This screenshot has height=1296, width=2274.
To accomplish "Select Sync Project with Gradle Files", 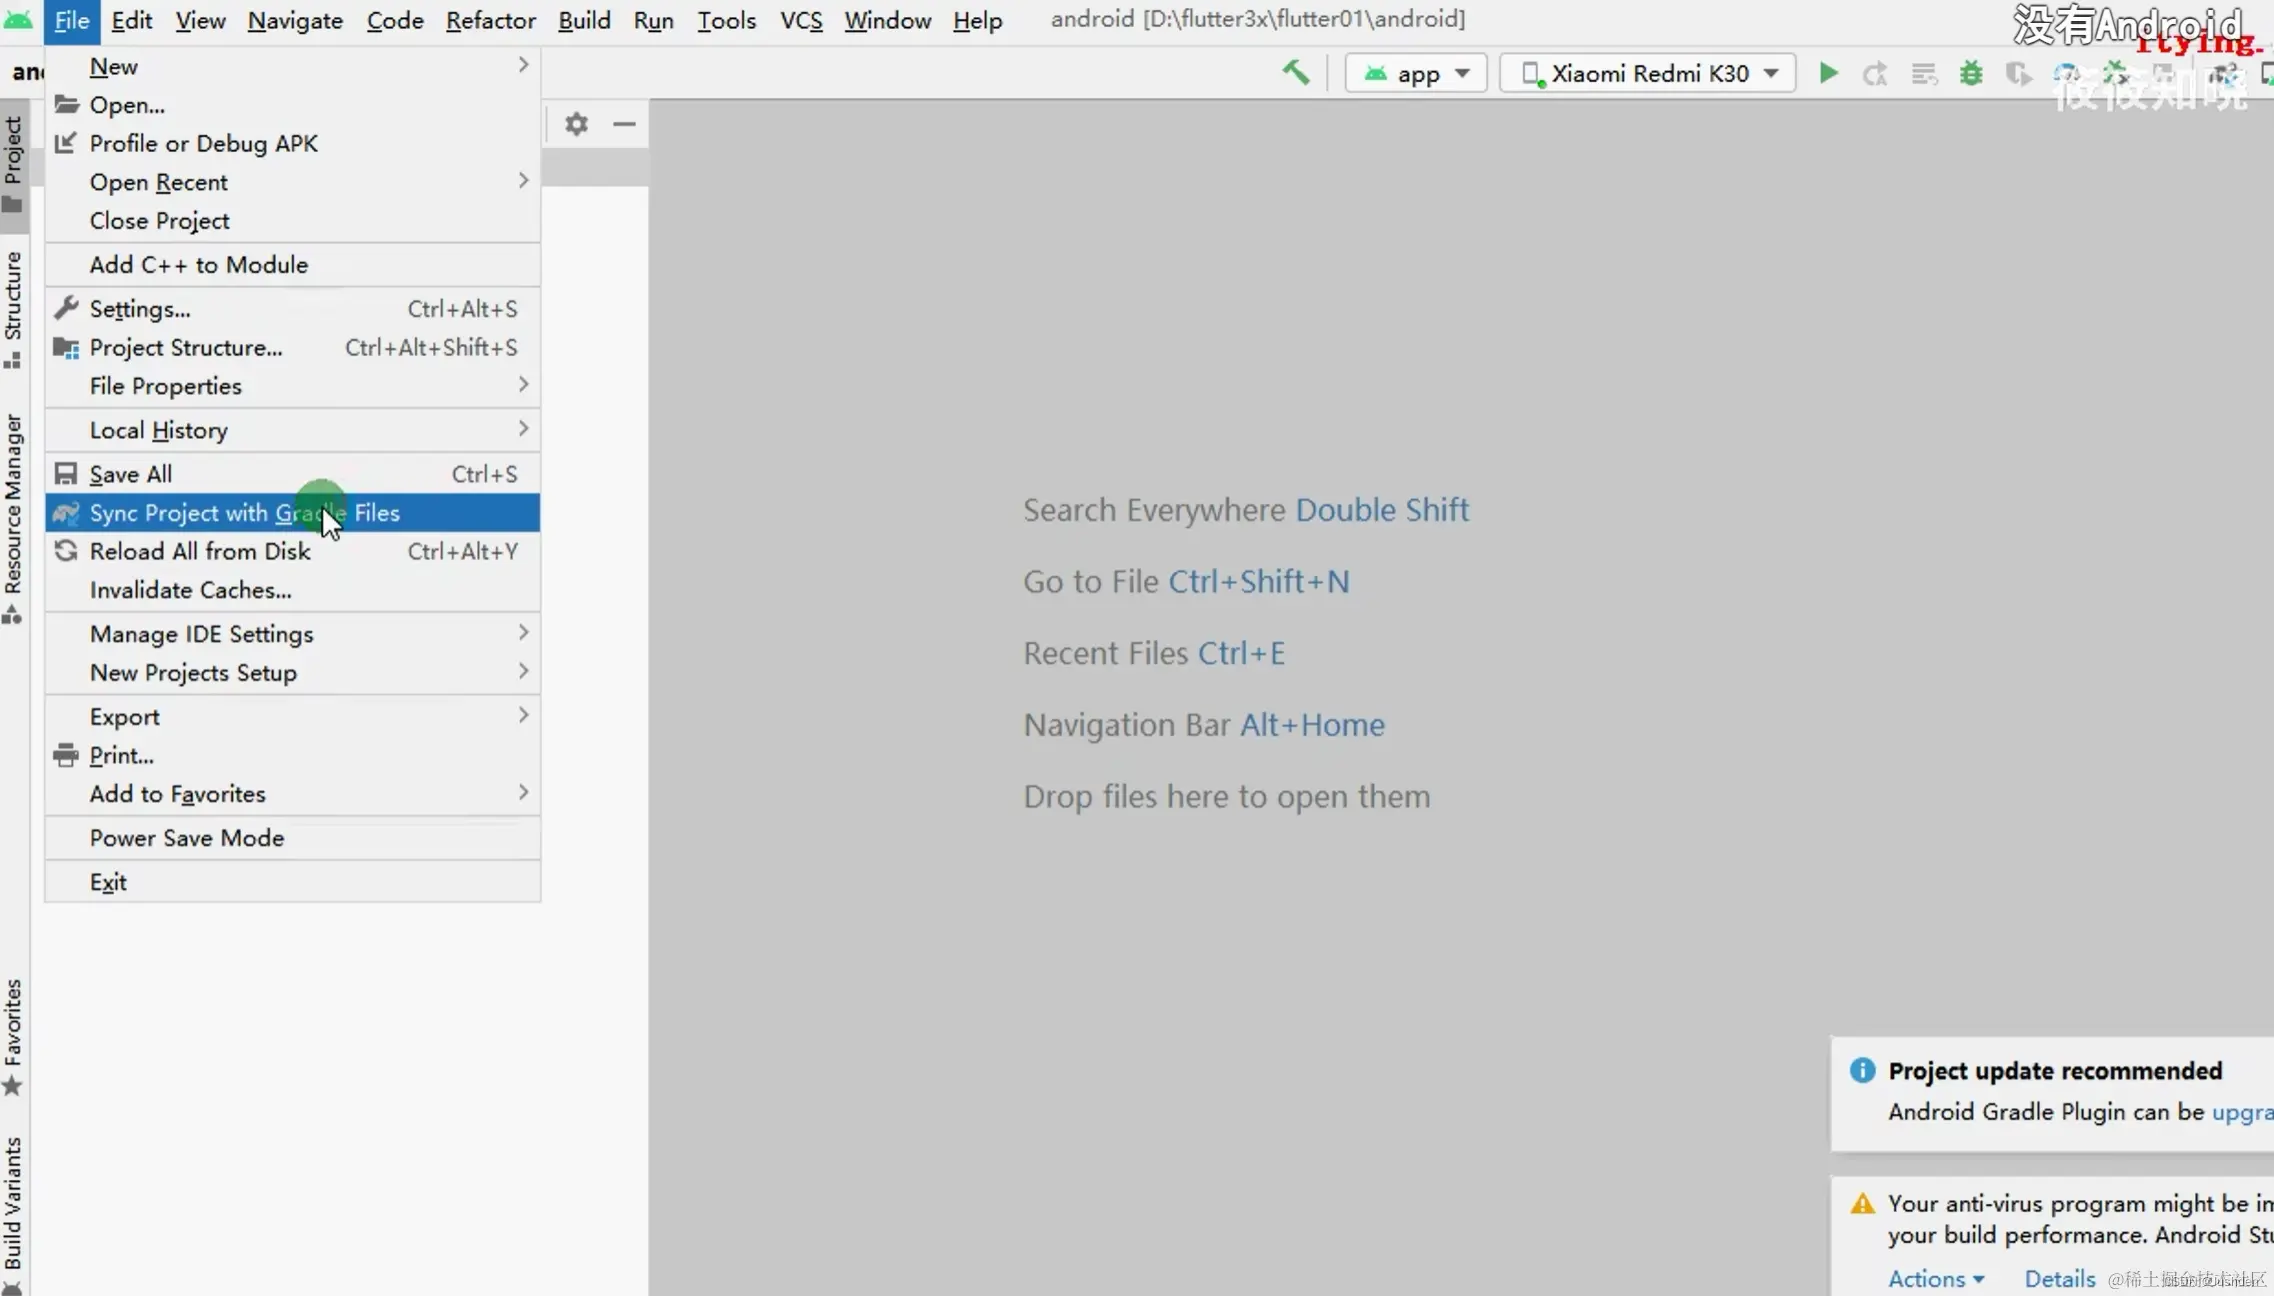I will [244, 513].
